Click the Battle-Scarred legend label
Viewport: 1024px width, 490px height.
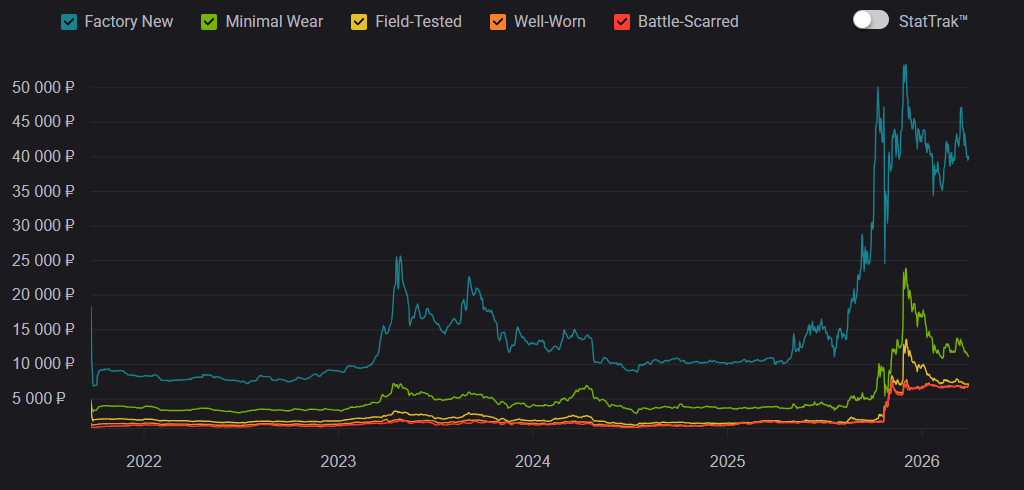pos(688,21)
